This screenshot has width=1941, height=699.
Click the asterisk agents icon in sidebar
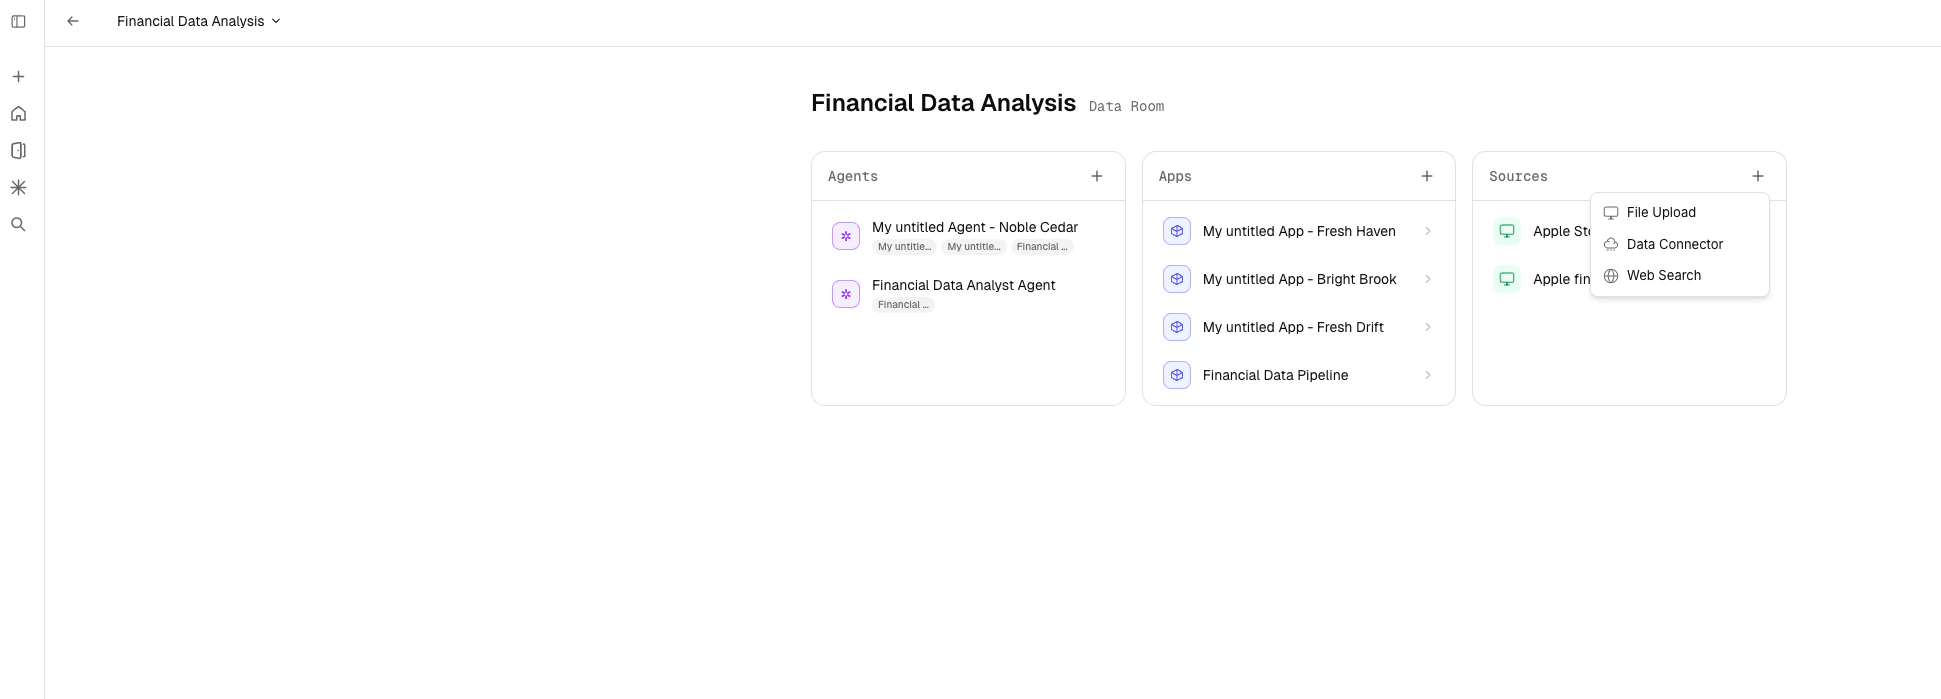[18, 187]
